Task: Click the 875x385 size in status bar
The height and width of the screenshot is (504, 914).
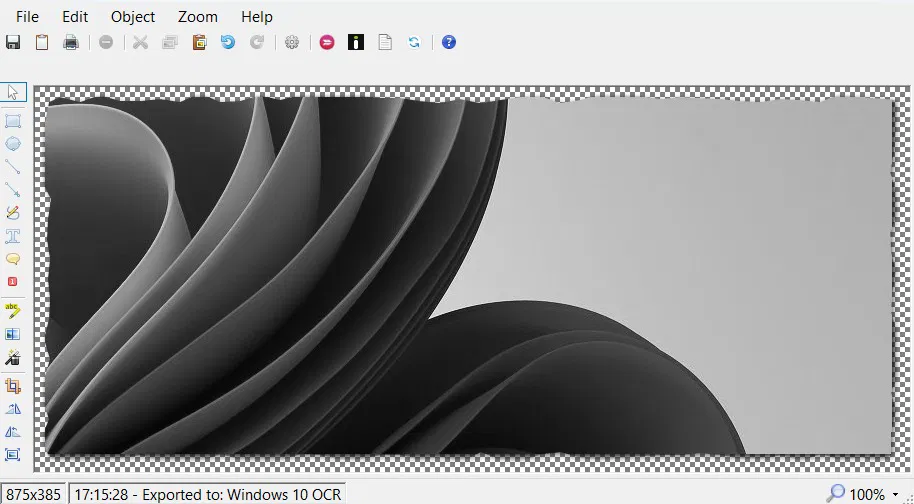Action: [33, 495]
